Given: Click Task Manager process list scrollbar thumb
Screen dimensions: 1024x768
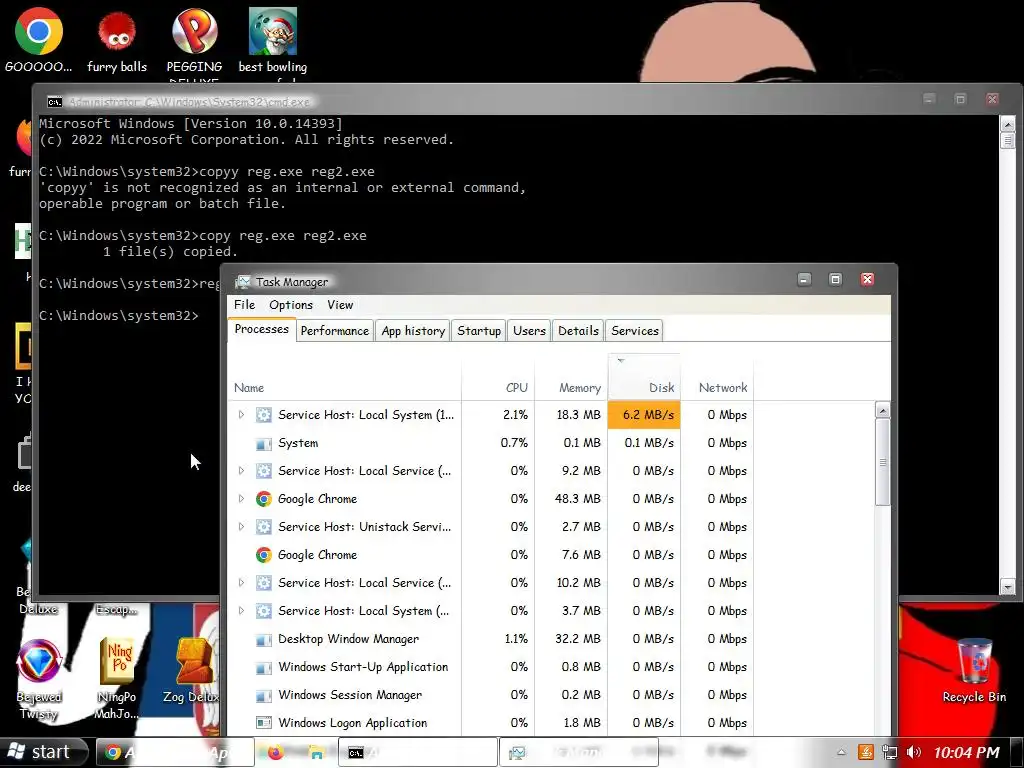Looking at the screenshot, I should coord(882,462).
